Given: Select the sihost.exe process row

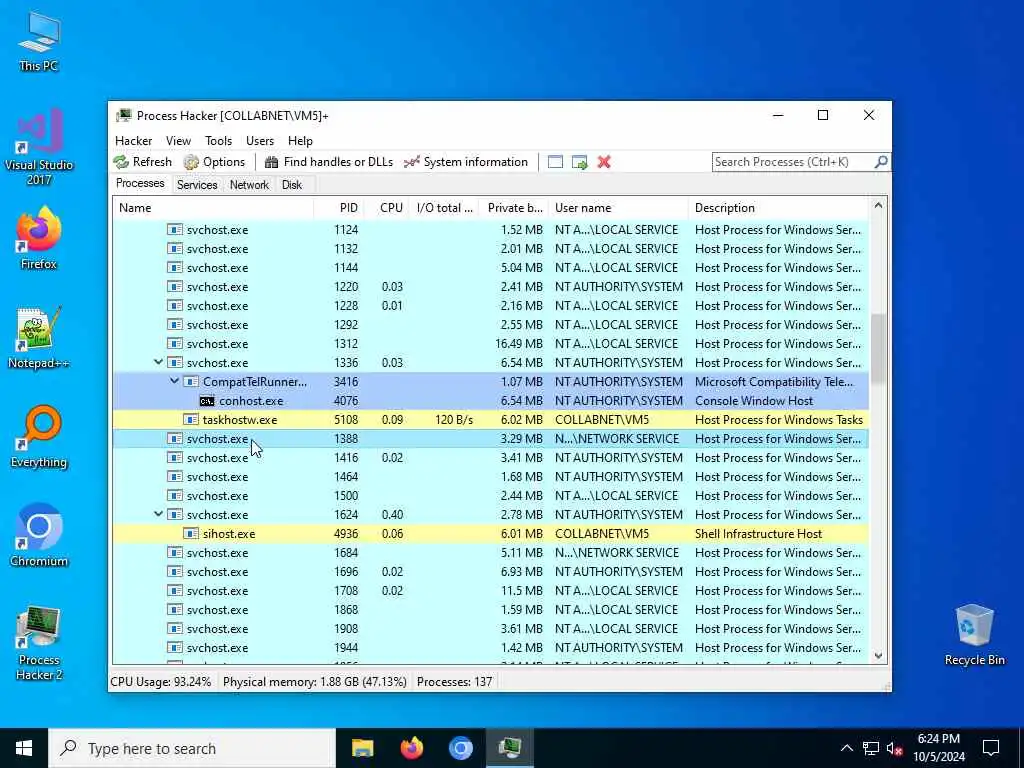Looking at the screenshot, I should pyautogui.click(x=491, y=534).
